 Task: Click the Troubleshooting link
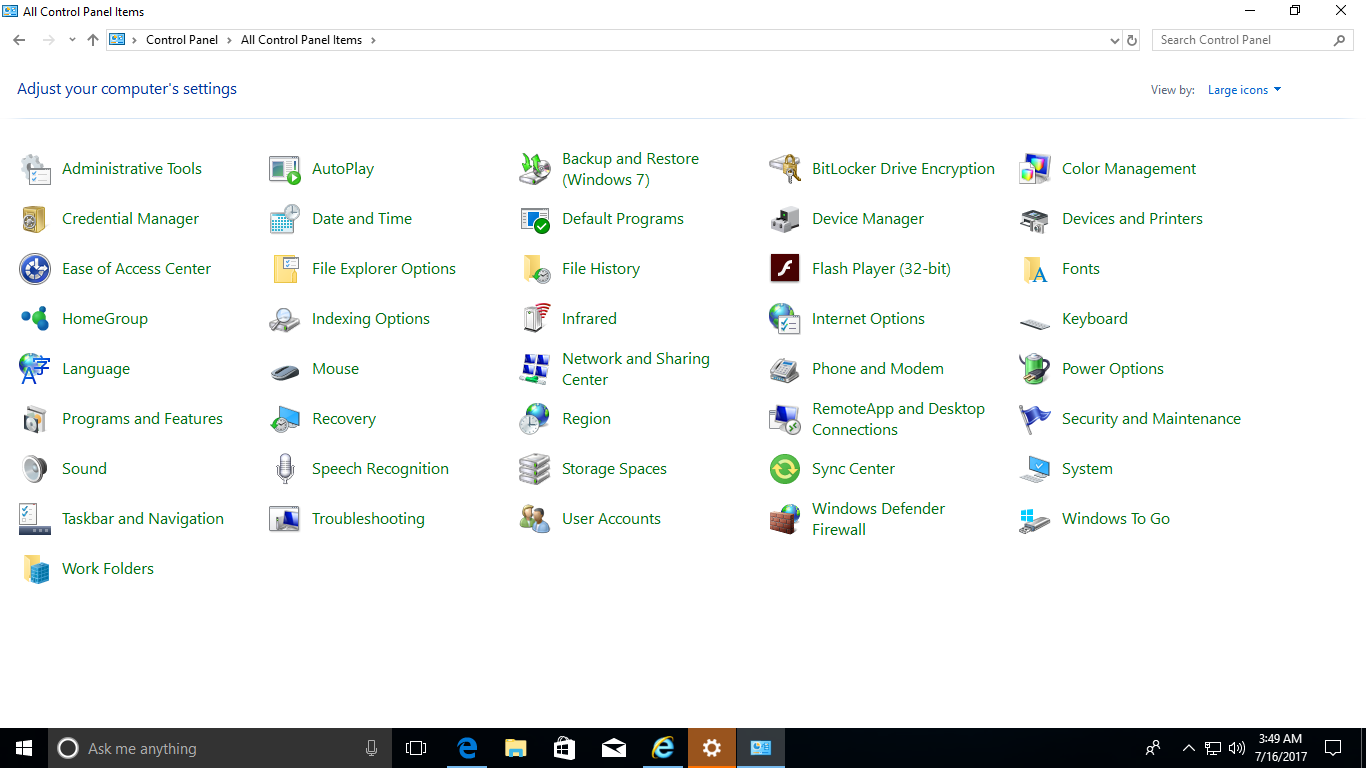(x=368, y=519)
